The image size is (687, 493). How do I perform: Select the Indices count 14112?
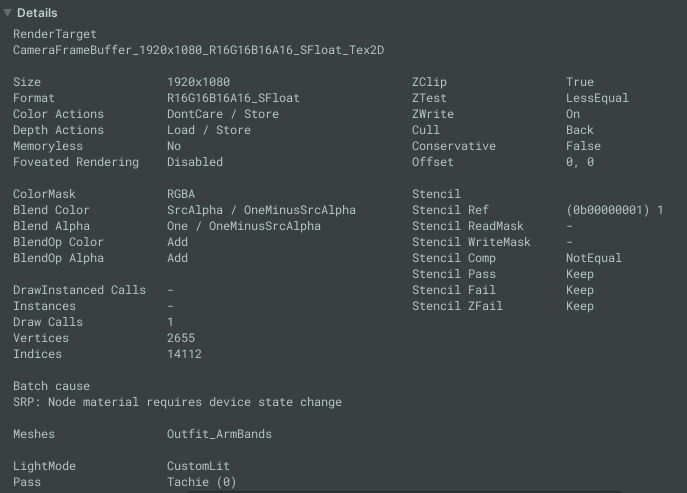tap(184, 354)
